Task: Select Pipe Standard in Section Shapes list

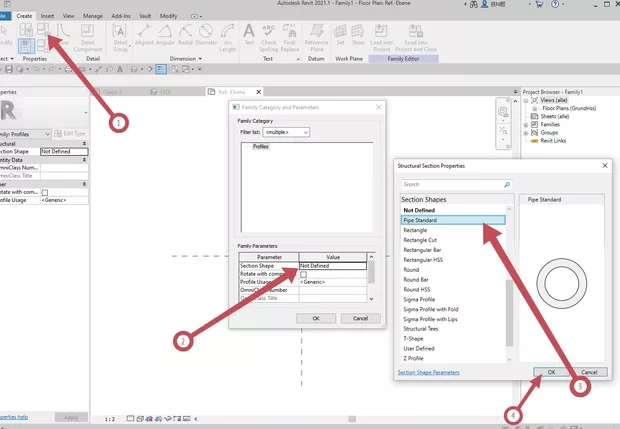Action: pyautogui.click(x=453, y=220)
